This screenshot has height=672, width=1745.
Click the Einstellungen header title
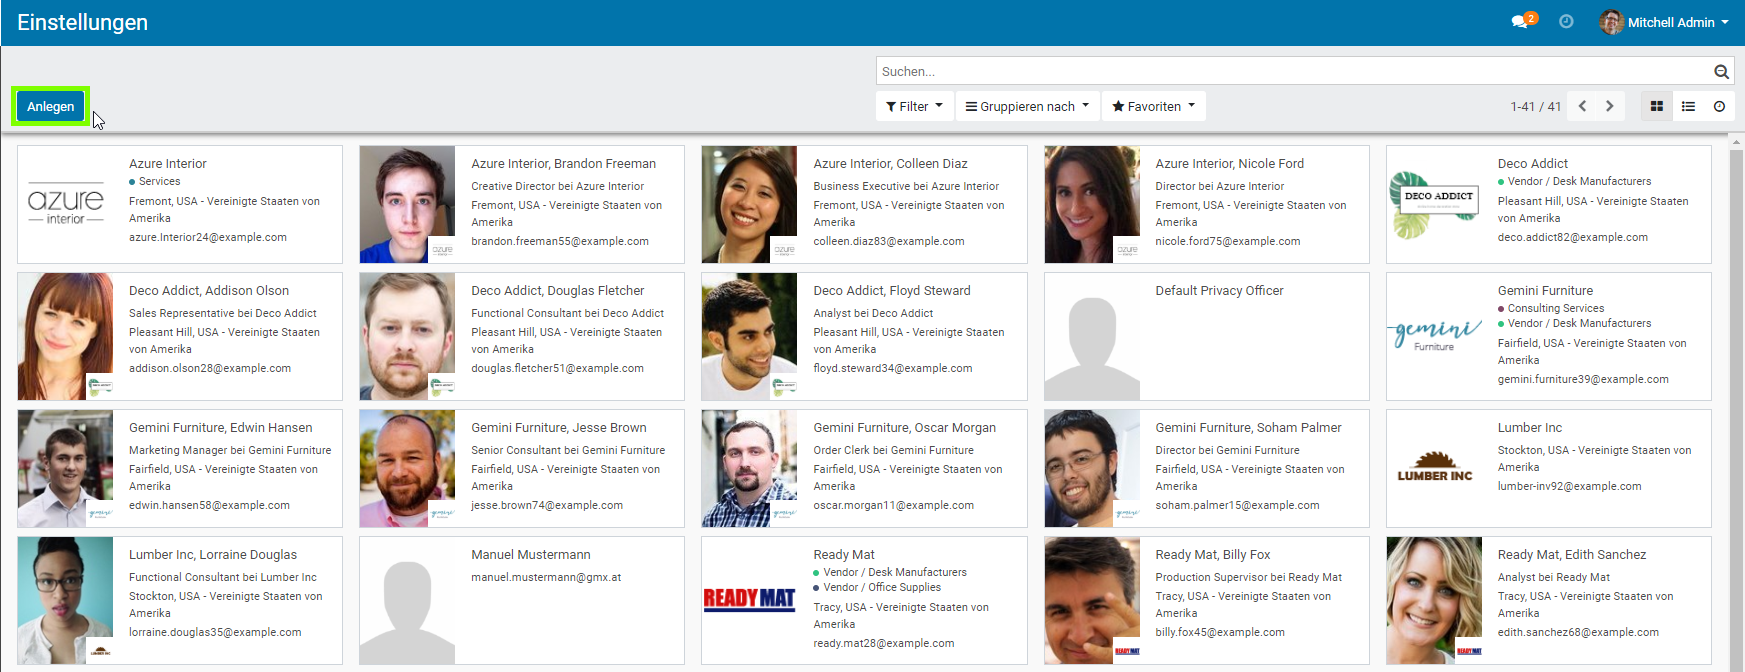[x=82, y=22]
